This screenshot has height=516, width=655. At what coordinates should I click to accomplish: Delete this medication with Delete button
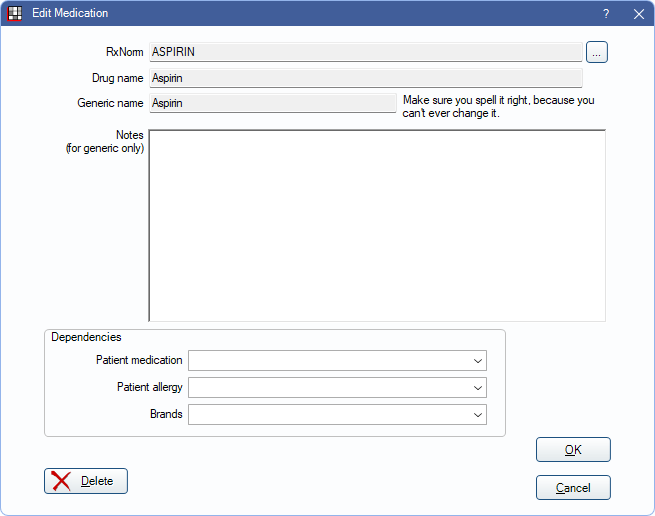(86, 481)
